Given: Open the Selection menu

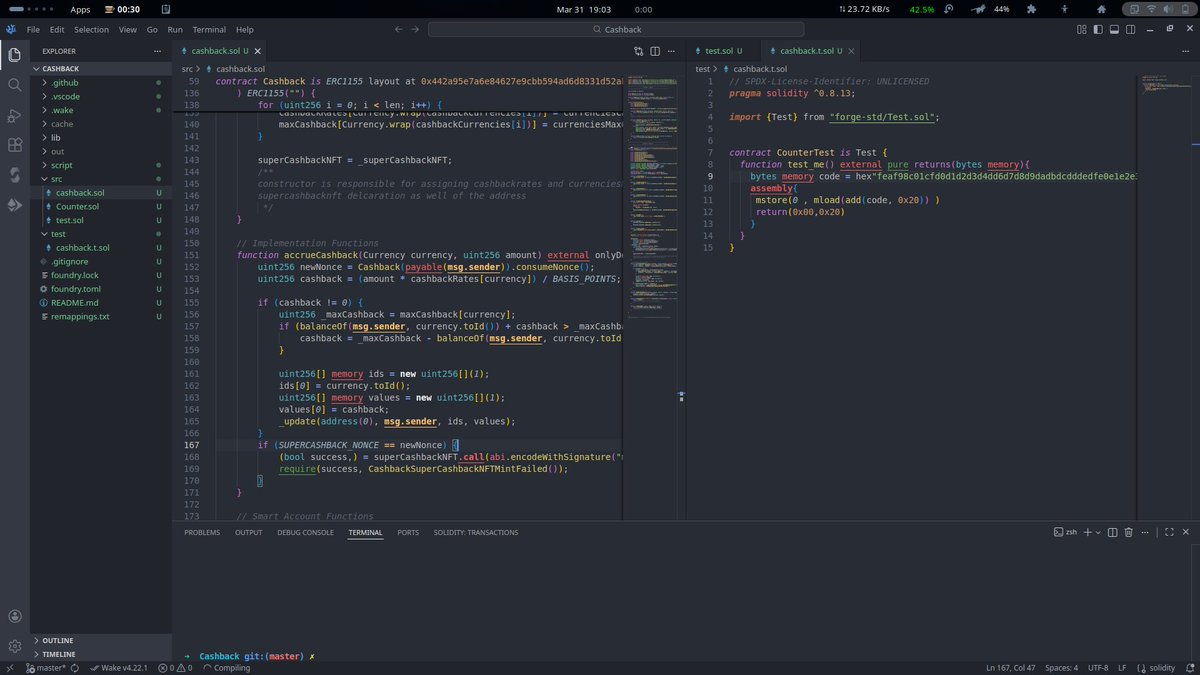Looking at the screenshot, I should (x=91, y=30).
